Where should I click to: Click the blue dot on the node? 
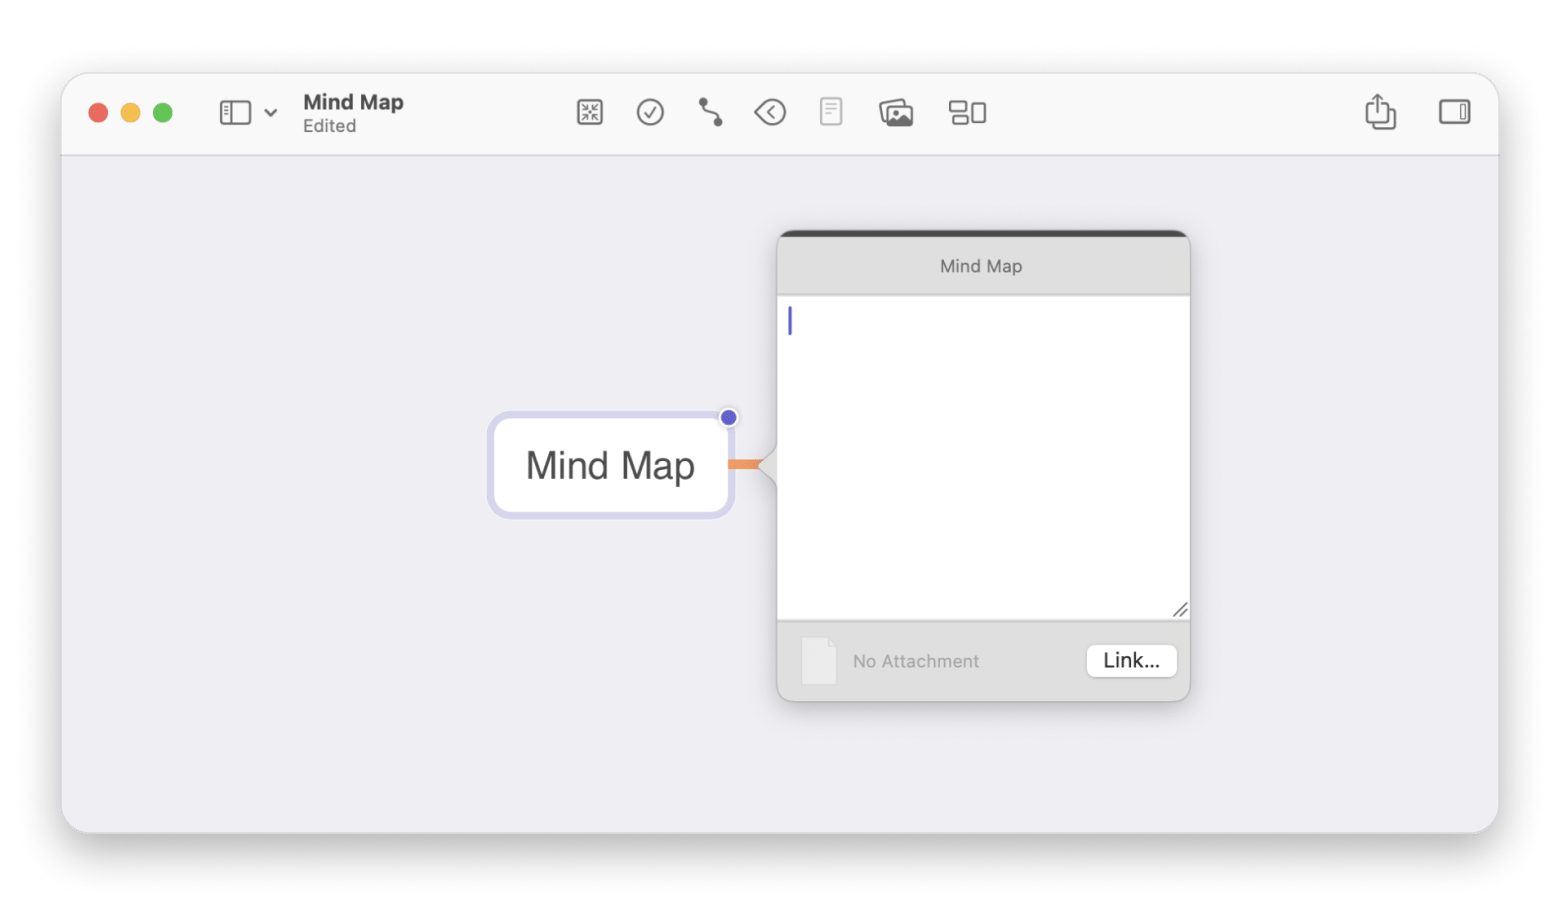click(x=729, y=418)
